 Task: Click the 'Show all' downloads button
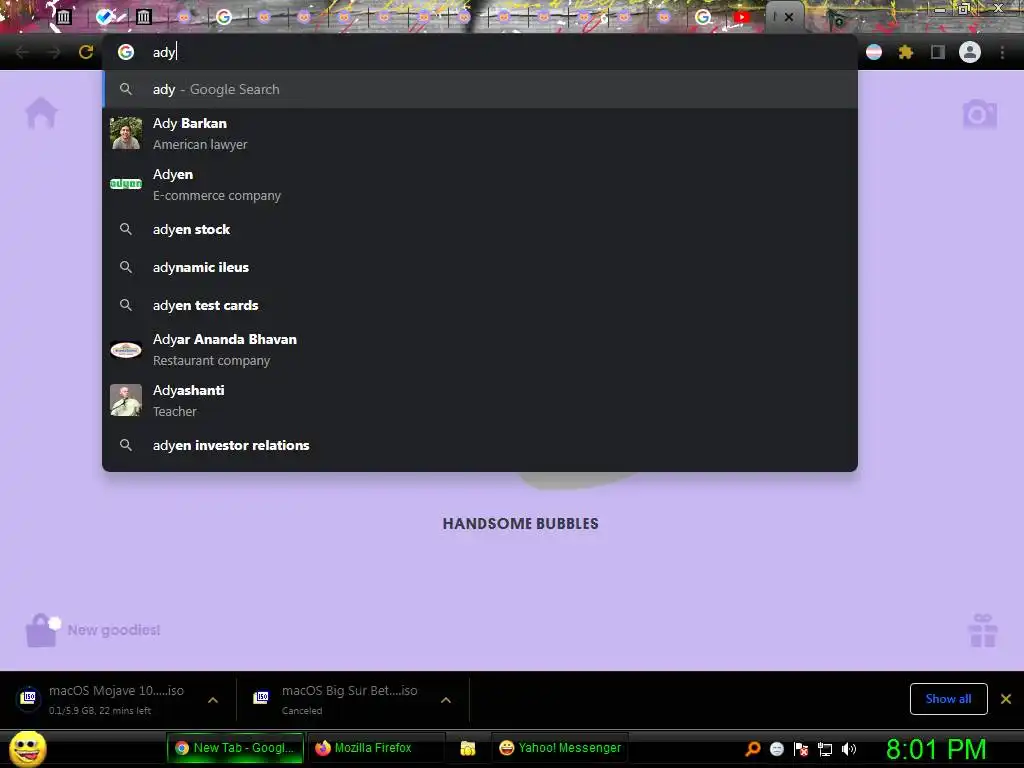(x=948, y=699)
